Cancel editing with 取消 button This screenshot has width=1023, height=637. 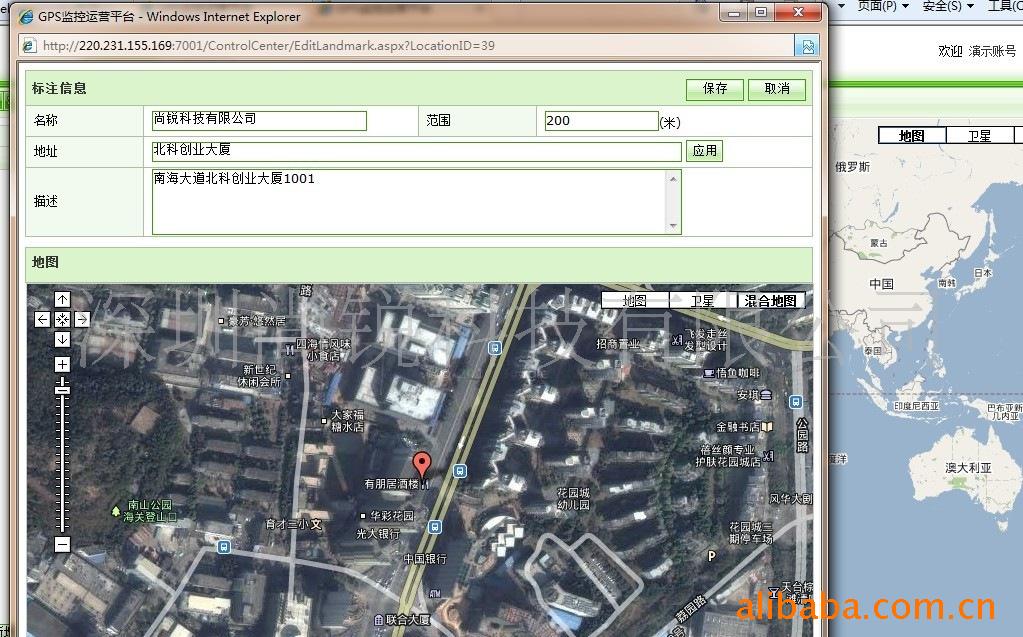pos(776,89)
